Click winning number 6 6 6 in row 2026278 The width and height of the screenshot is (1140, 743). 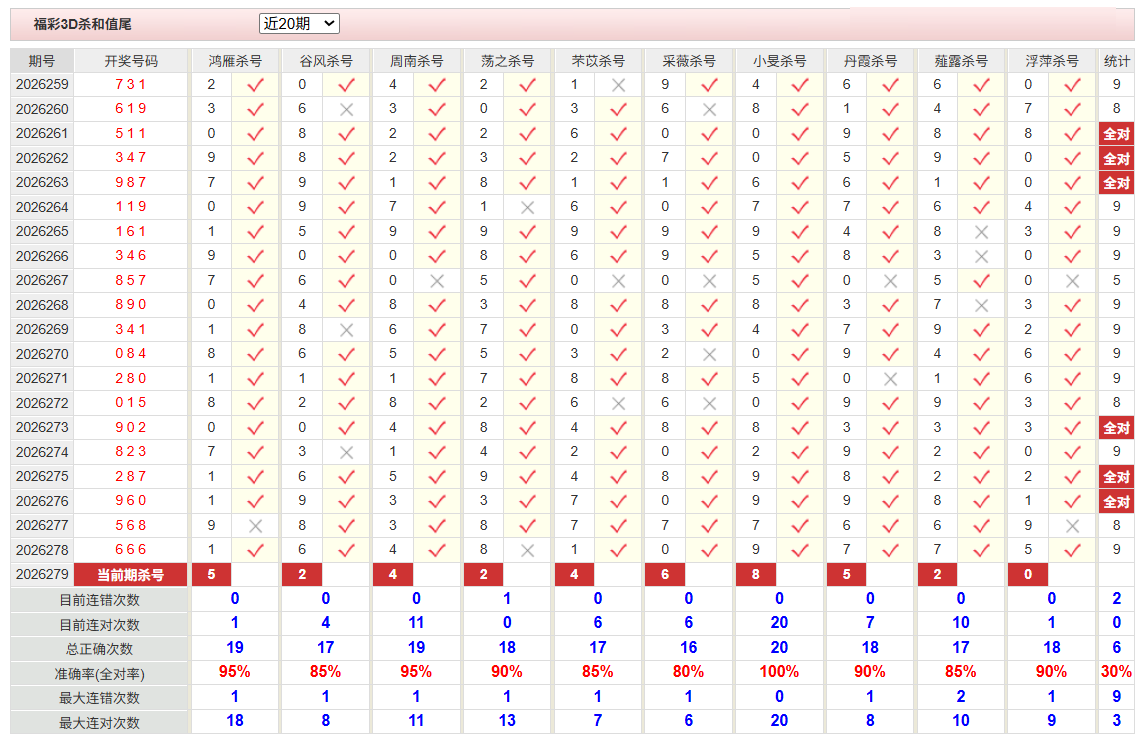(131, 550)
